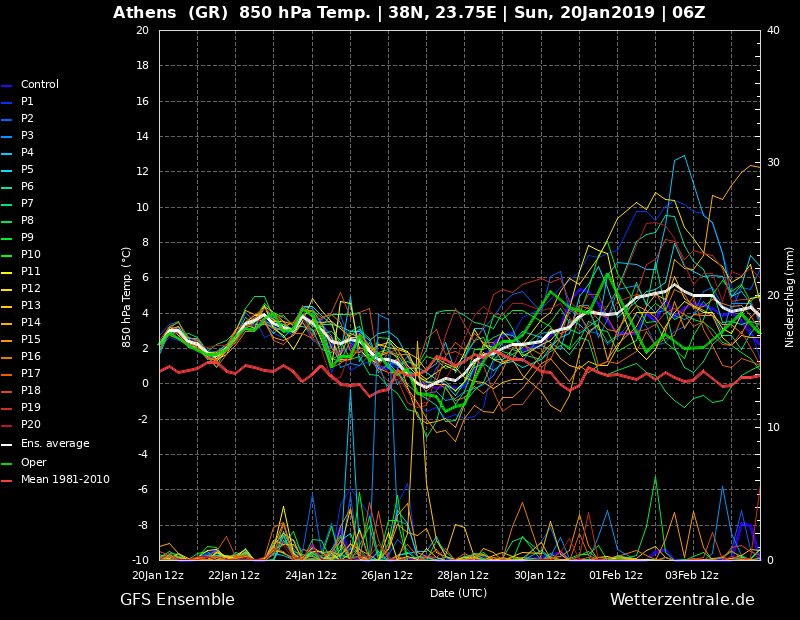The width and height of the screenshot is (800, 620).
Task: Select the P7 legend label
Action: [27, 203]
